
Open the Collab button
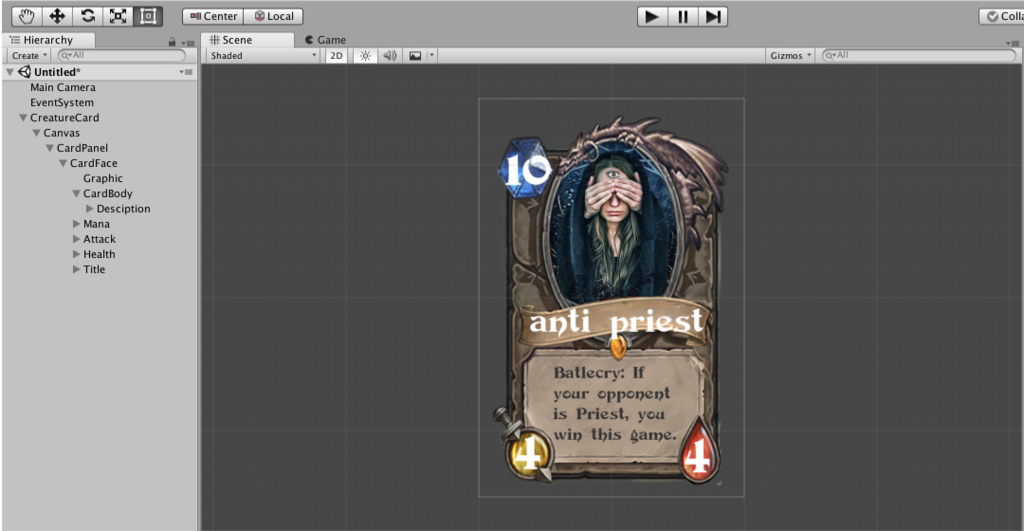point(1002,16)
